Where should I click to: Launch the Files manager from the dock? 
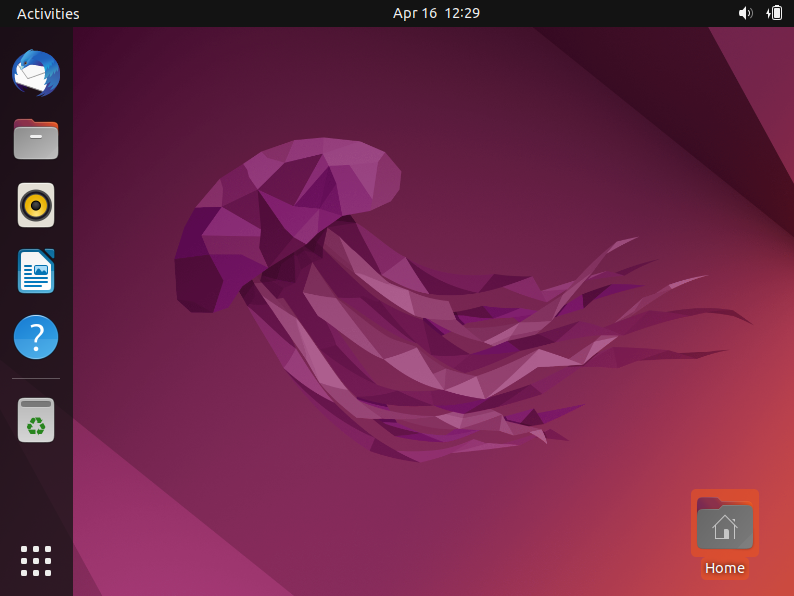[x=36, y=139]
